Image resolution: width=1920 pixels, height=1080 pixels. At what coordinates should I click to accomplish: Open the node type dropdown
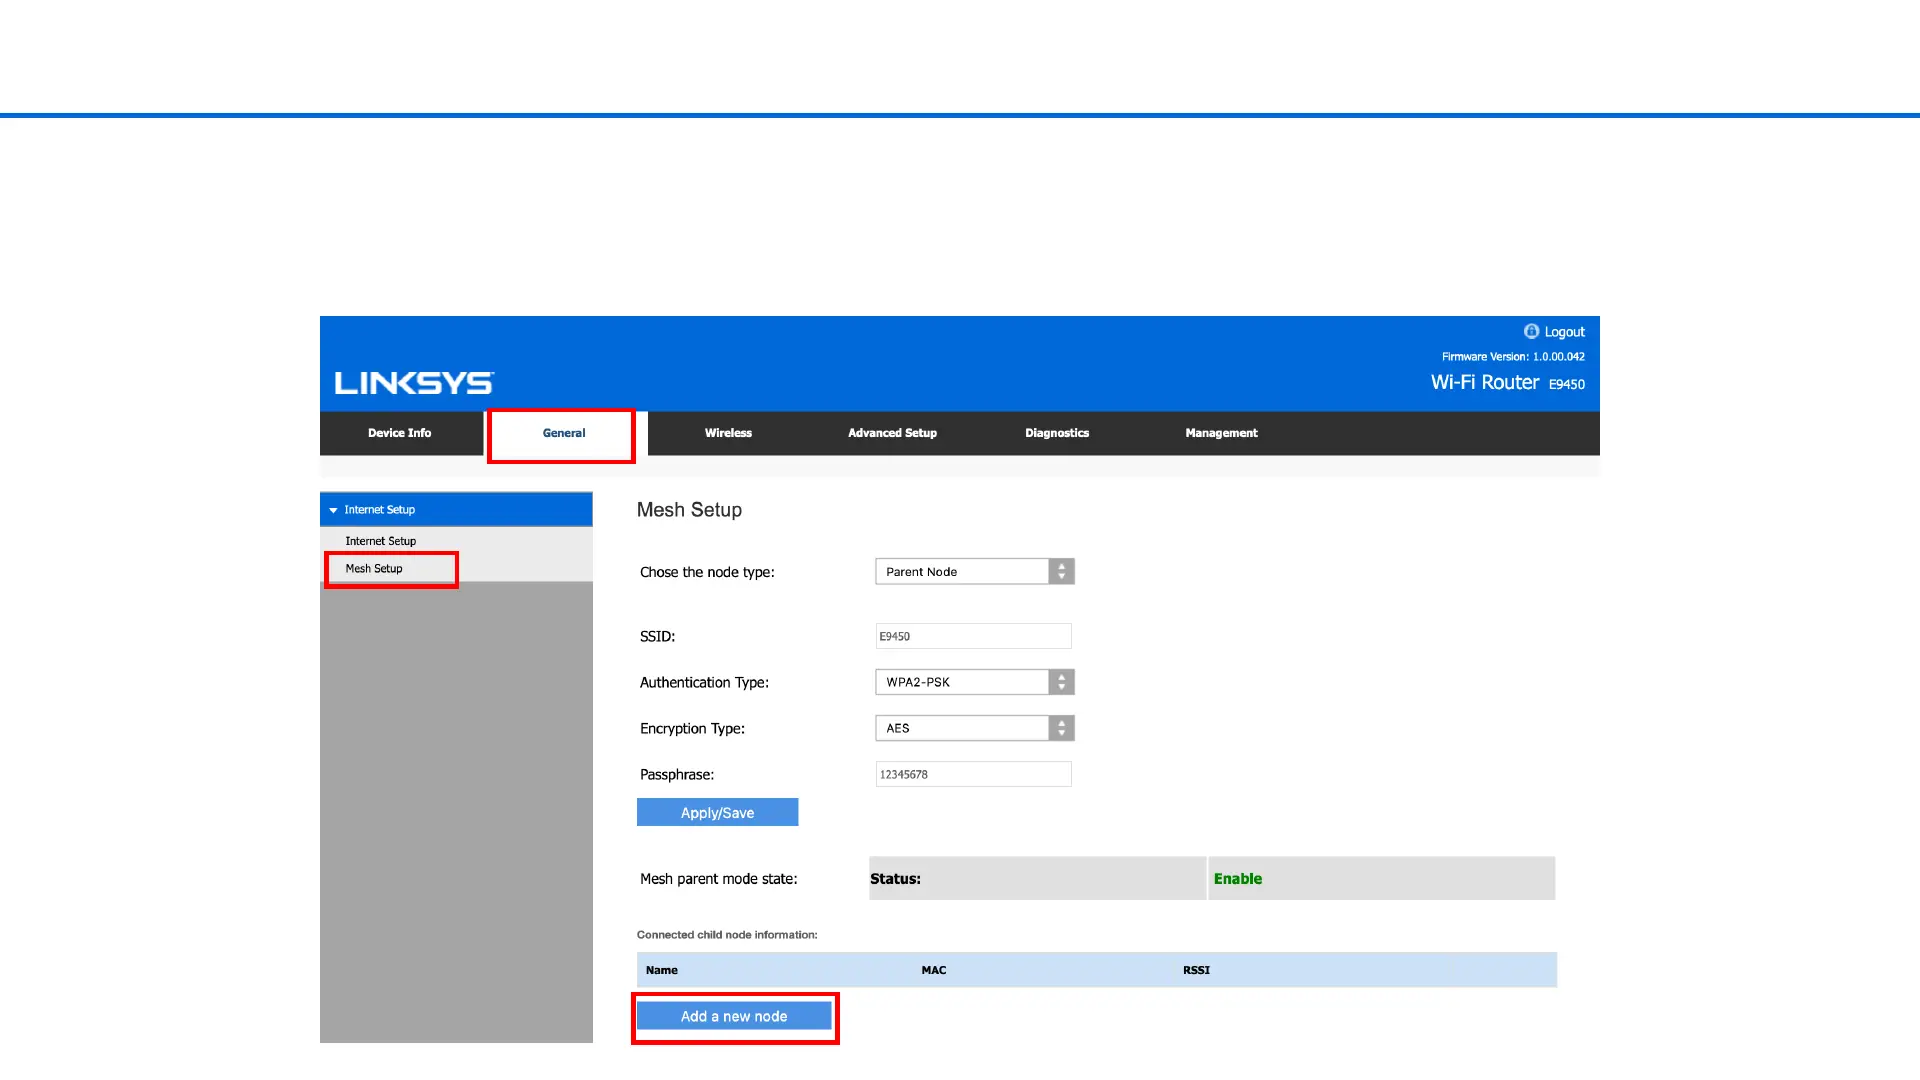pos(974,572)
